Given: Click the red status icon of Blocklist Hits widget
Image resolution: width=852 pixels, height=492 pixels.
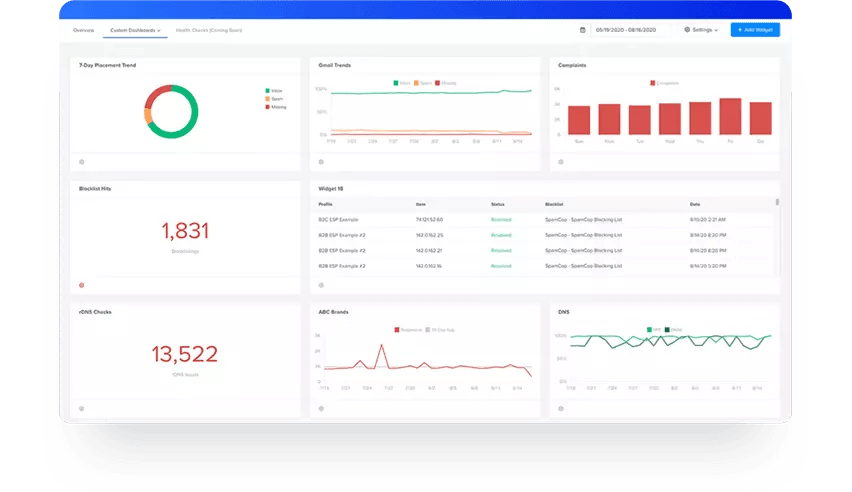Looking at the screenshot, I should 82,285.
